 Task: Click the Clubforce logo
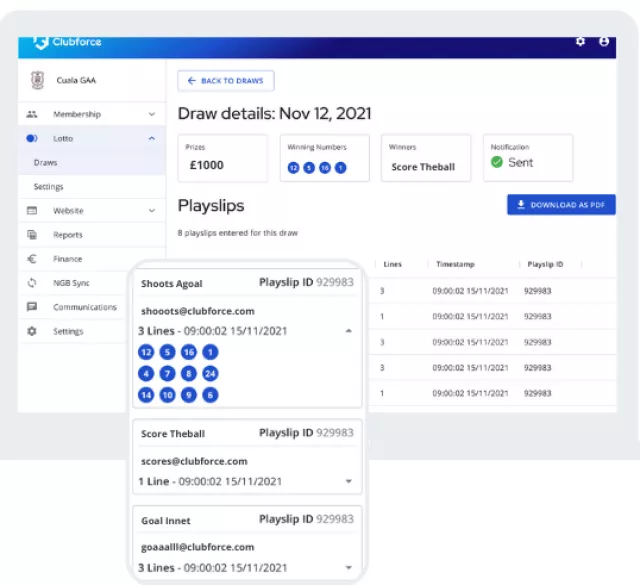pyautogui.click(x=67, y=42)
